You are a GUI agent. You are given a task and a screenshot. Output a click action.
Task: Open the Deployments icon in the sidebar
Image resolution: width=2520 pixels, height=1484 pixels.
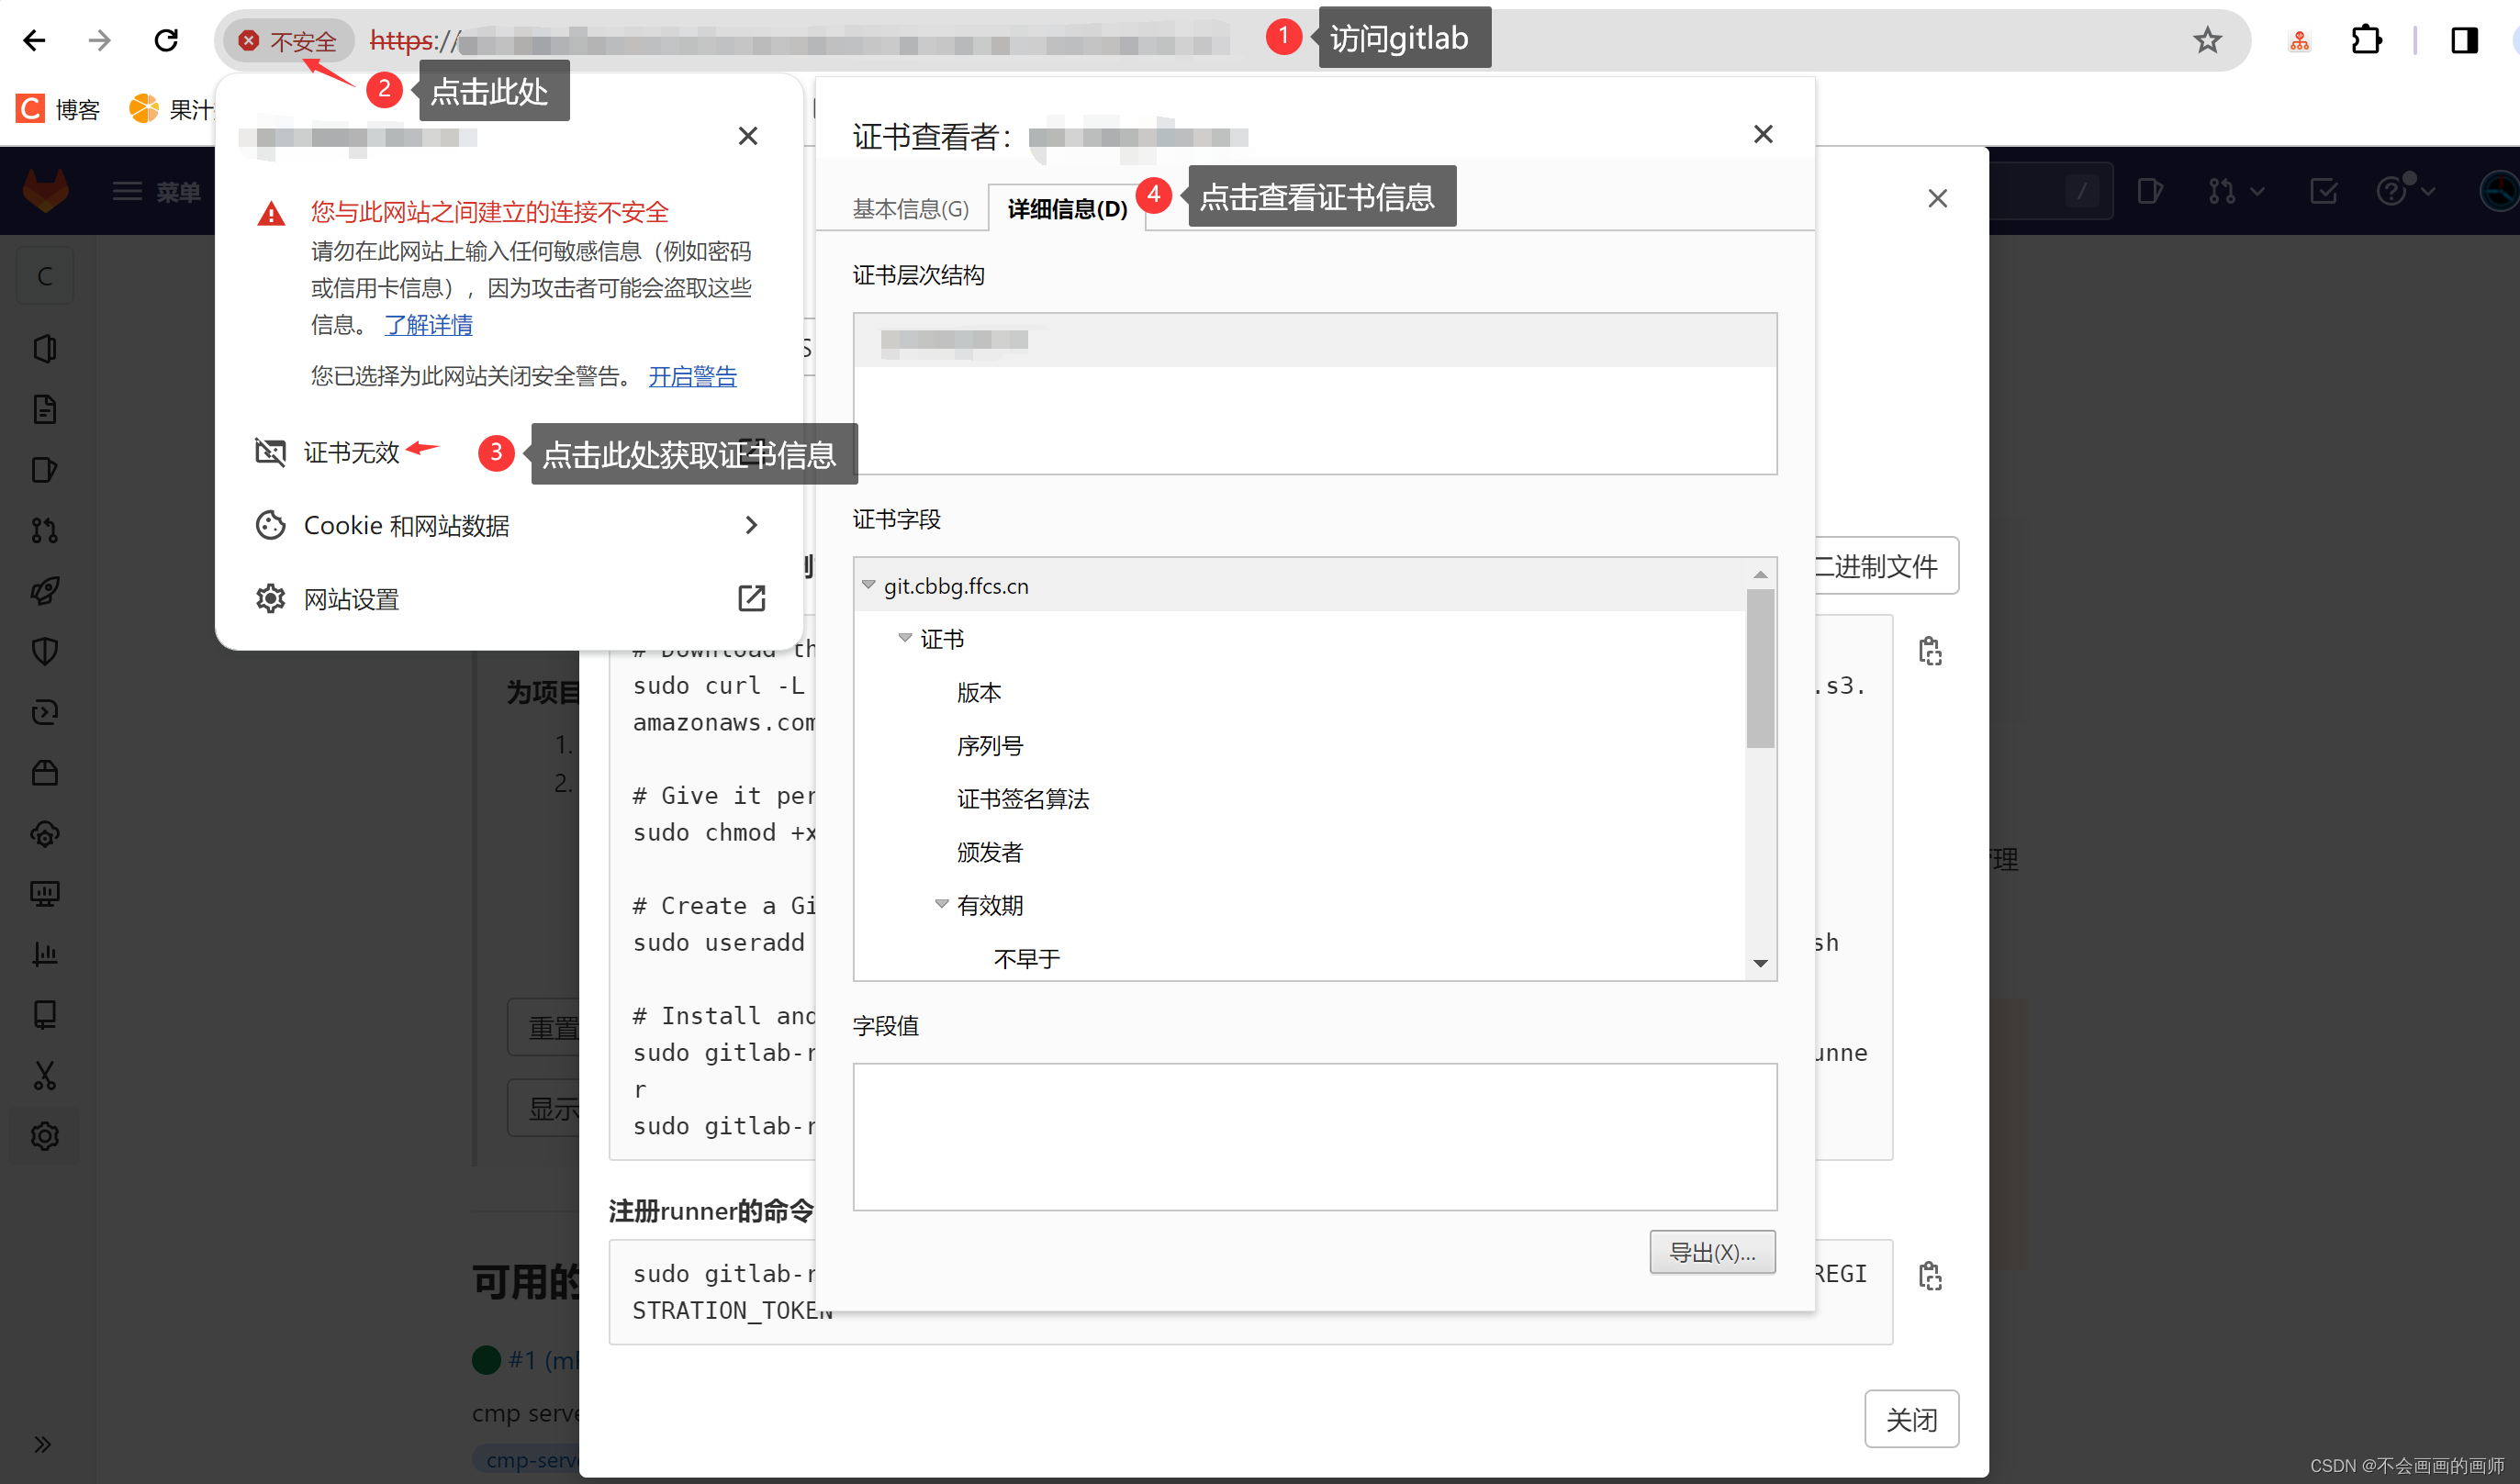(45, 712)
